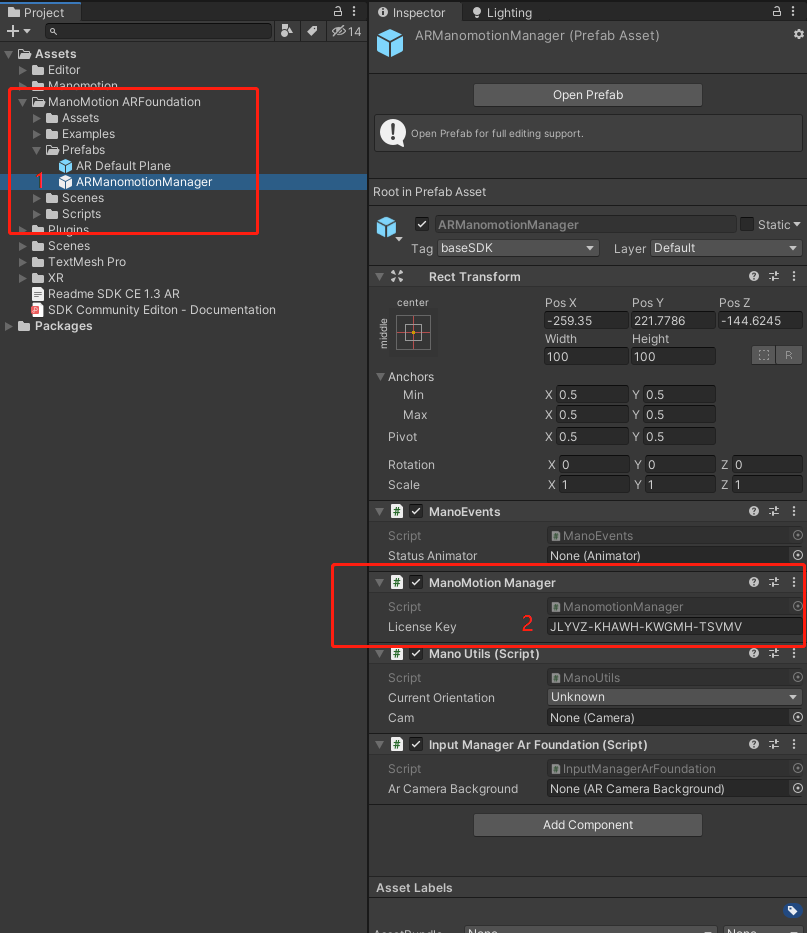Open ManoEvents component kebab menu
The height and width of the screenshot is (933, 807).
(x=794, y=511)
